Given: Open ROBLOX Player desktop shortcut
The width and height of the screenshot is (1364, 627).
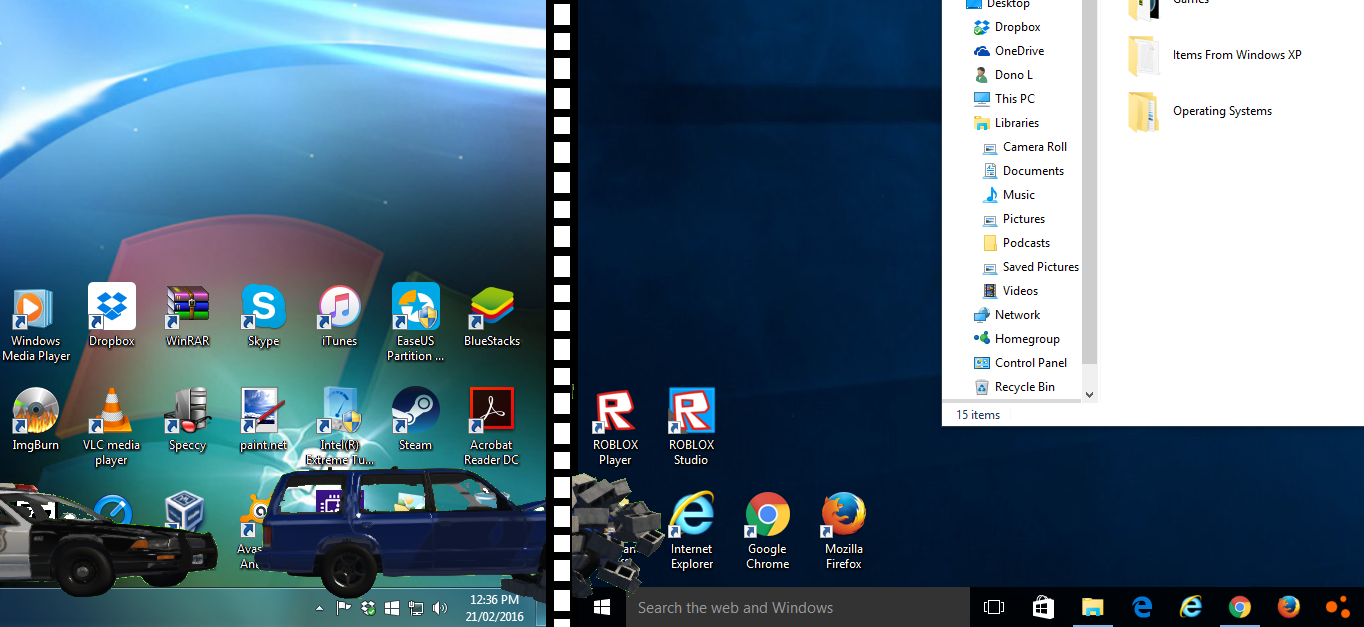Looking at the screenshot, I should pos(615,427).
